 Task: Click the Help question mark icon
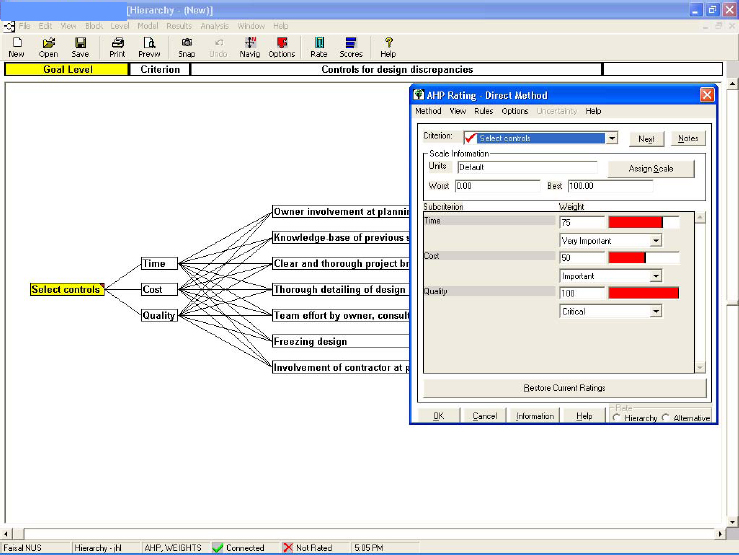tap(388, 47)
